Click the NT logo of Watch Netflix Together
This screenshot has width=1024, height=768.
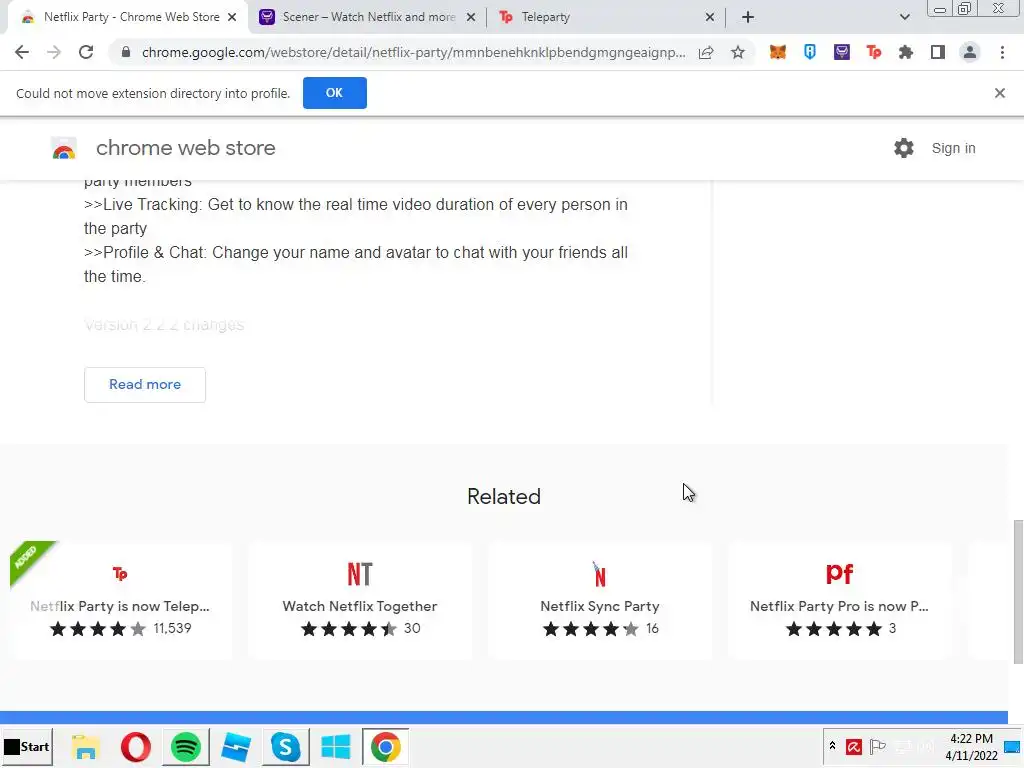point(360,574)
